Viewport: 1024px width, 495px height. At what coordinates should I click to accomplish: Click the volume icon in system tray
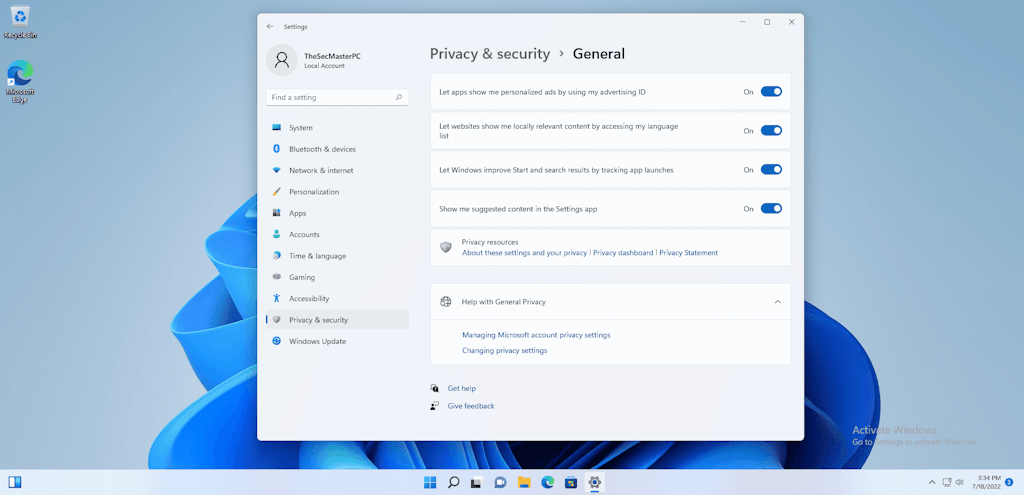pos(959,483)
